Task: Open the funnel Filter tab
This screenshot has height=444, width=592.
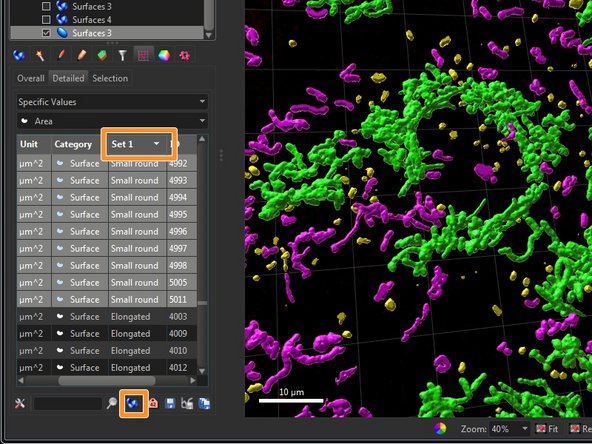Action: point(122,56)
